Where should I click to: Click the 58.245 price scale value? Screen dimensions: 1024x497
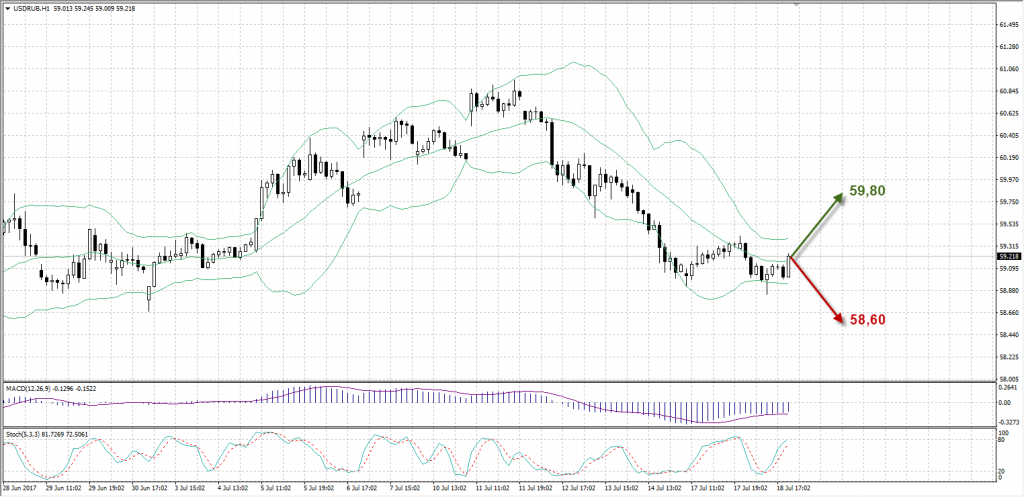1008,357
